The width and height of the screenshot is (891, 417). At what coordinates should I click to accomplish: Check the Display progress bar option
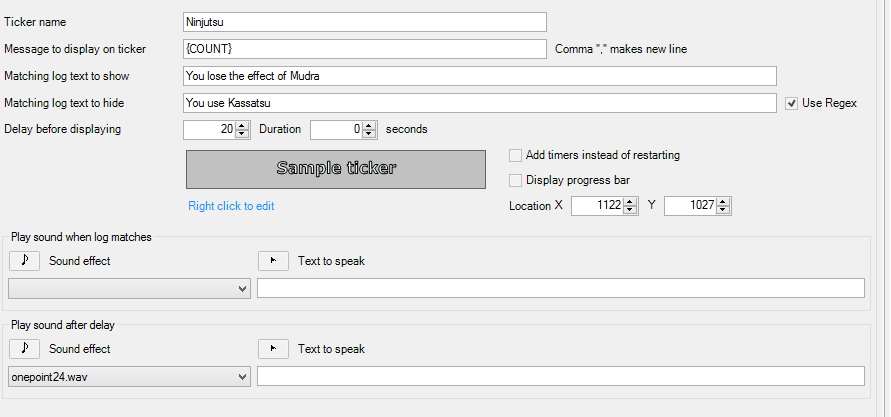click(516, 180)
